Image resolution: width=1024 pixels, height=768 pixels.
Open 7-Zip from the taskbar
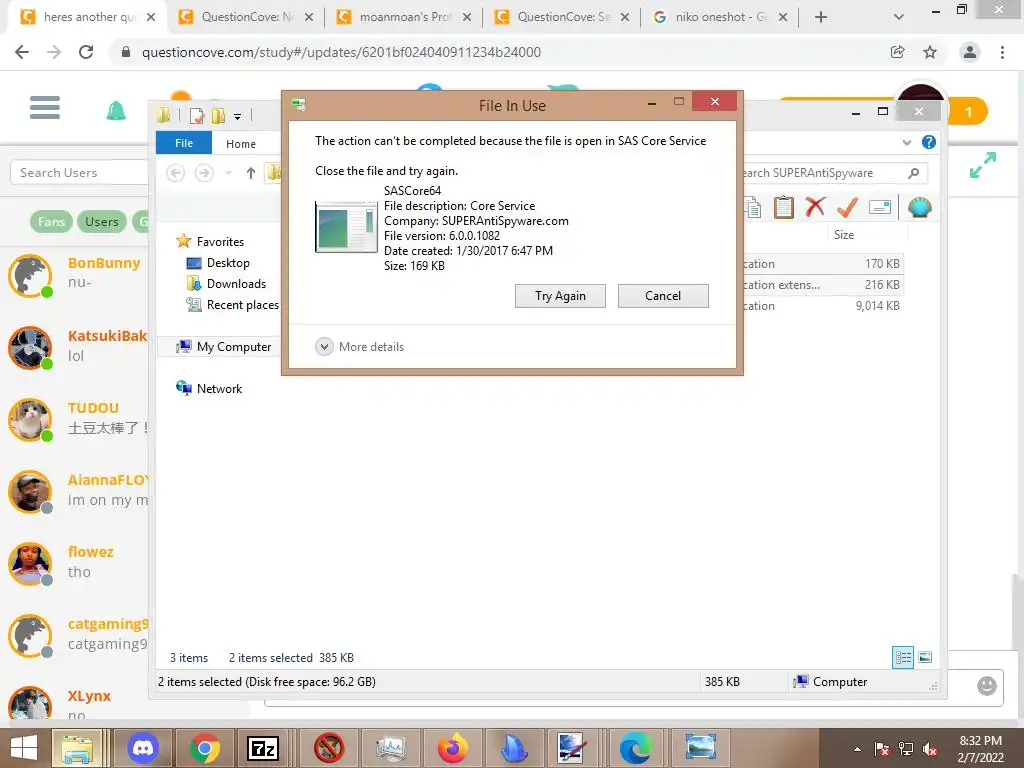click(263, 748)
